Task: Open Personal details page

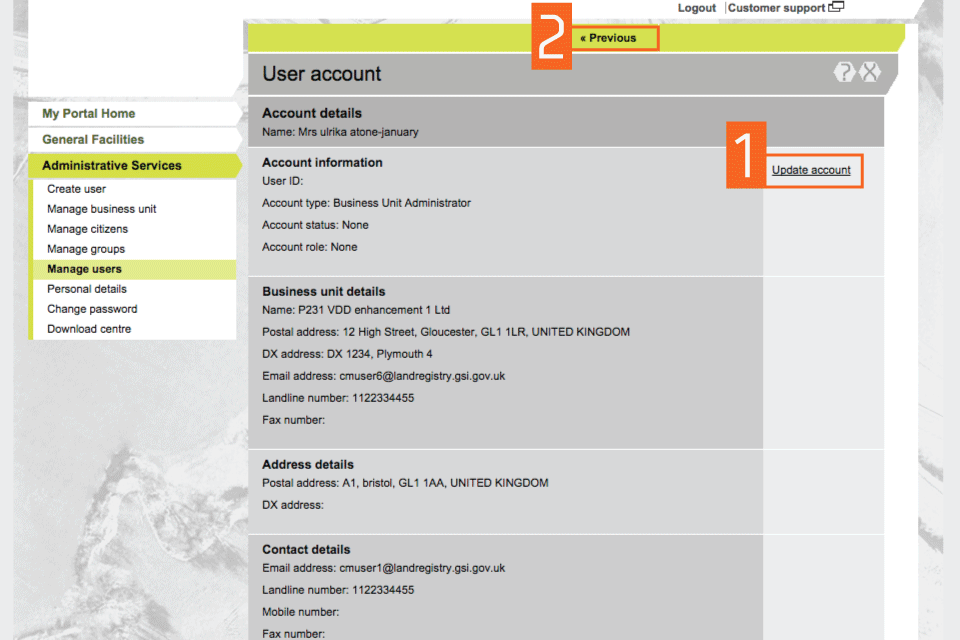Action: pyautogui.click(x=87, y=289)
